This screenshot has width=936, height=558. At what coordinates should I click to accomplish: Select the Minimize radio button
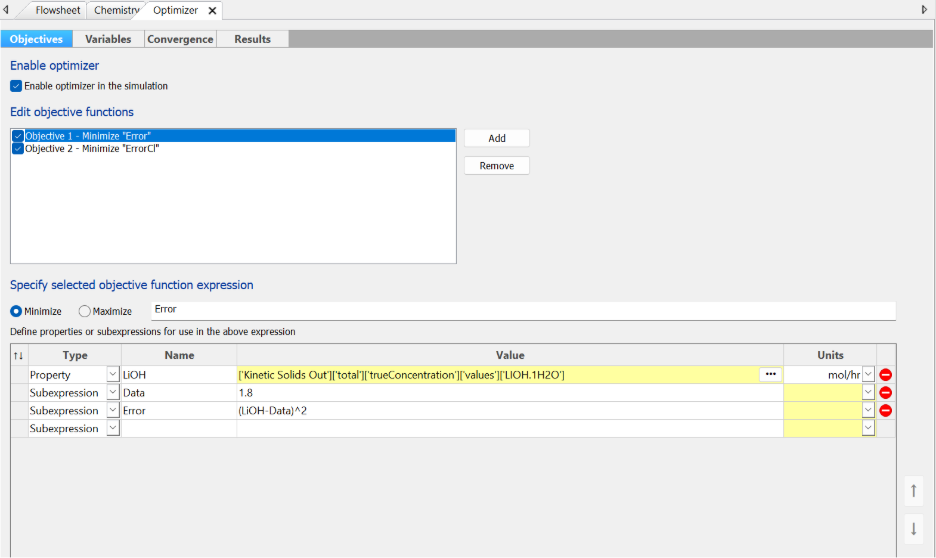tap(16, 311)
